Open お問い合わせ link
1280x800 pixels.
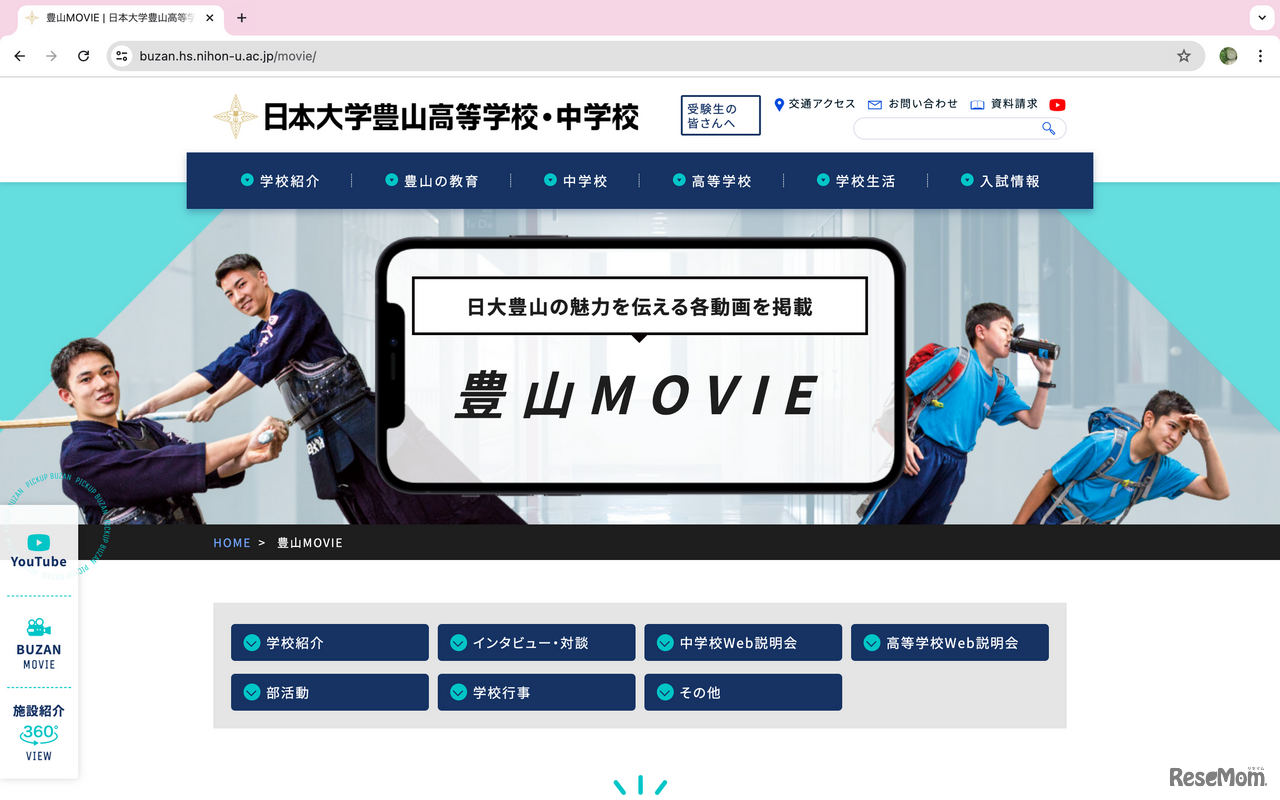point(913,104)
